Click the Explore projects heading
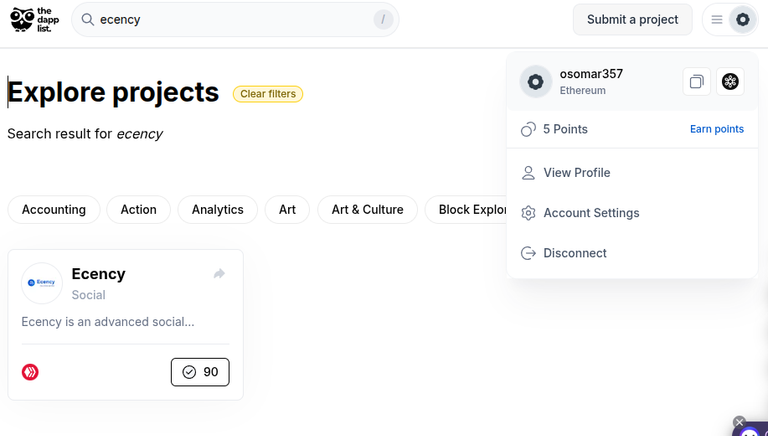The image size is (768, 436). click(113, 92)
